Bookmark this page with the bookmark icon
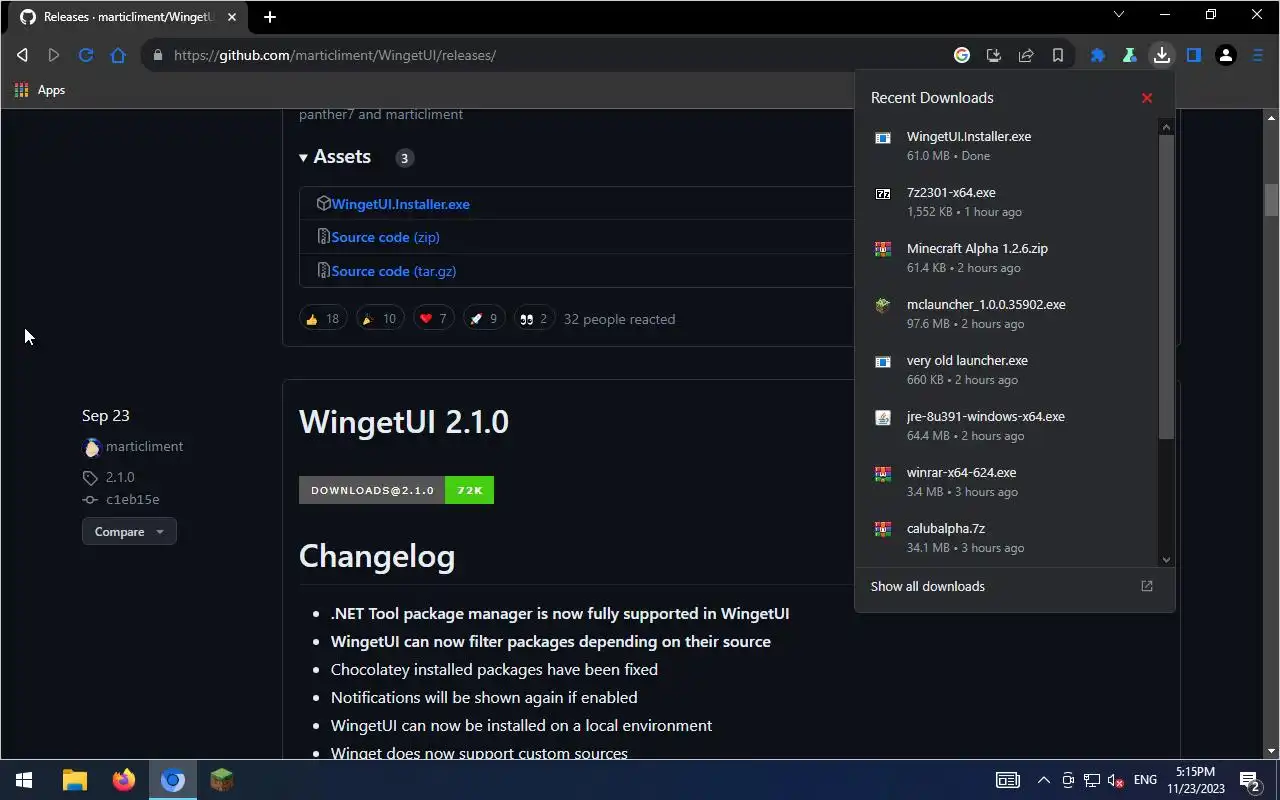Screen dimensions: 1280x800 click(1058, 55)
